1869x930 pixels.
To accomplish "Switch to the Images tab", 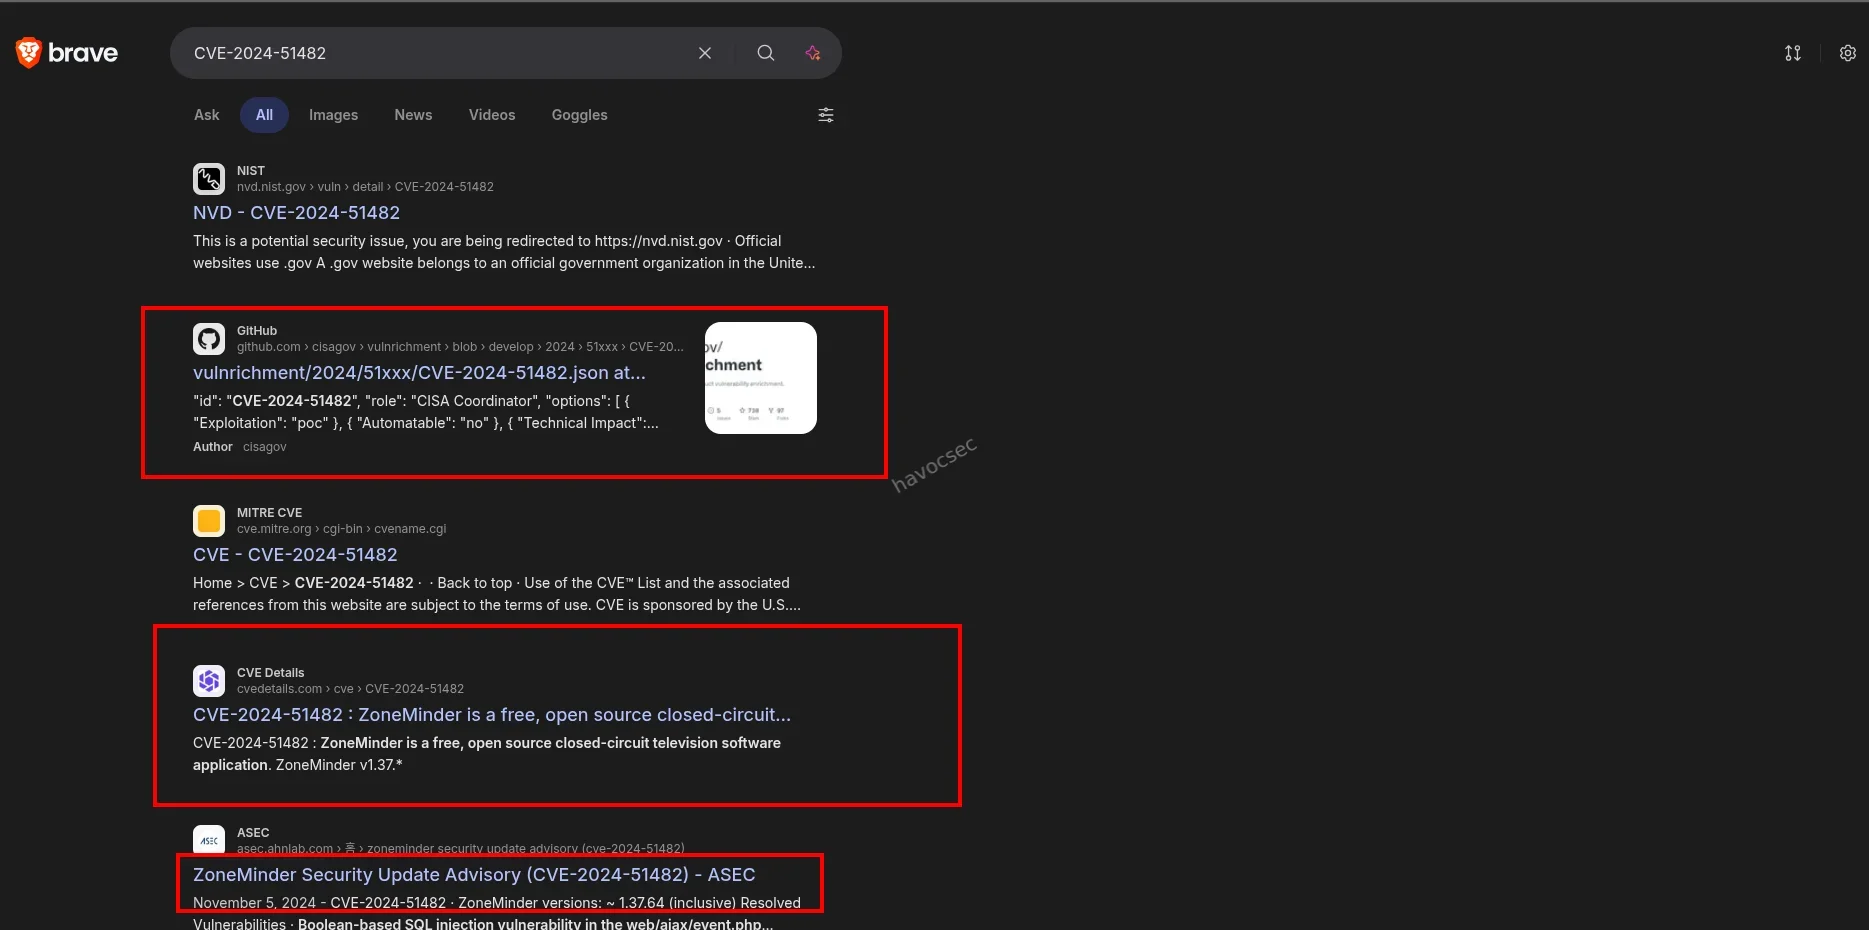I will point(333,115).
